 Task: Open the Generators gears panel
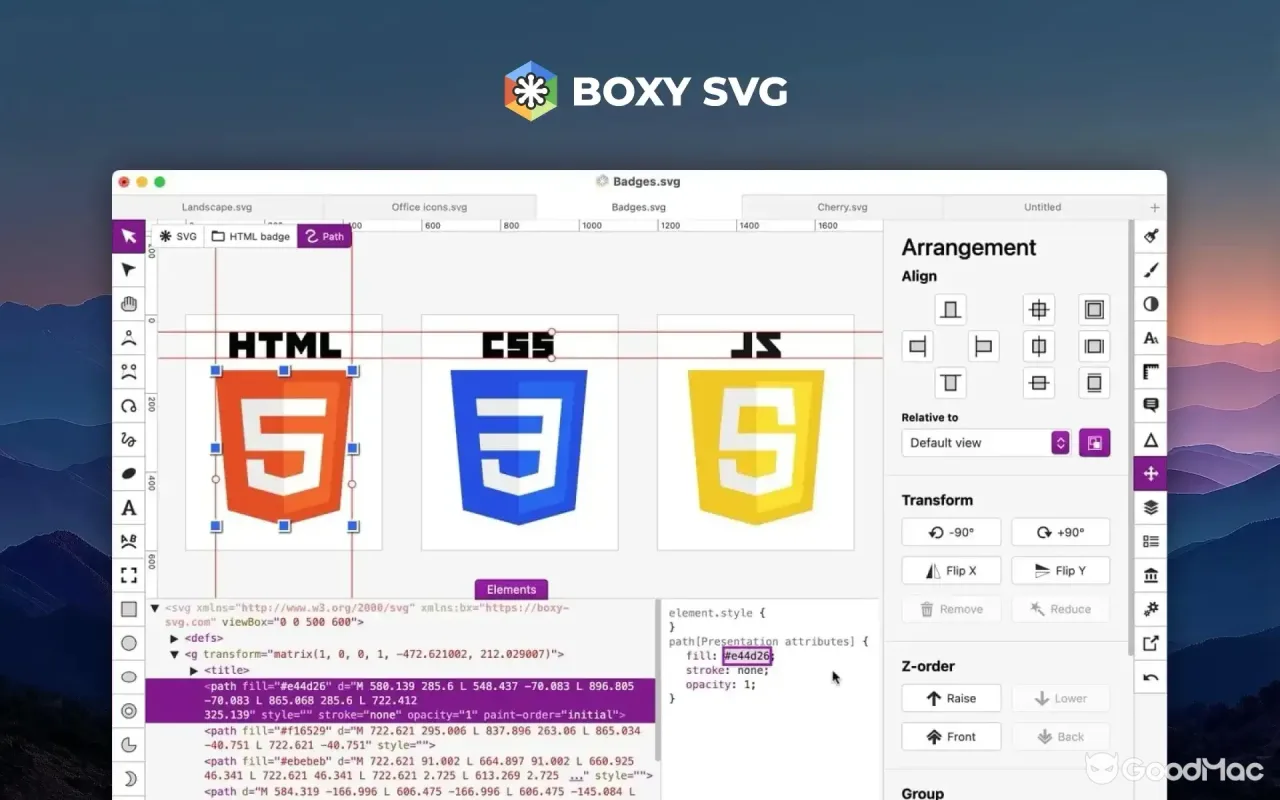pos(1151,609)
